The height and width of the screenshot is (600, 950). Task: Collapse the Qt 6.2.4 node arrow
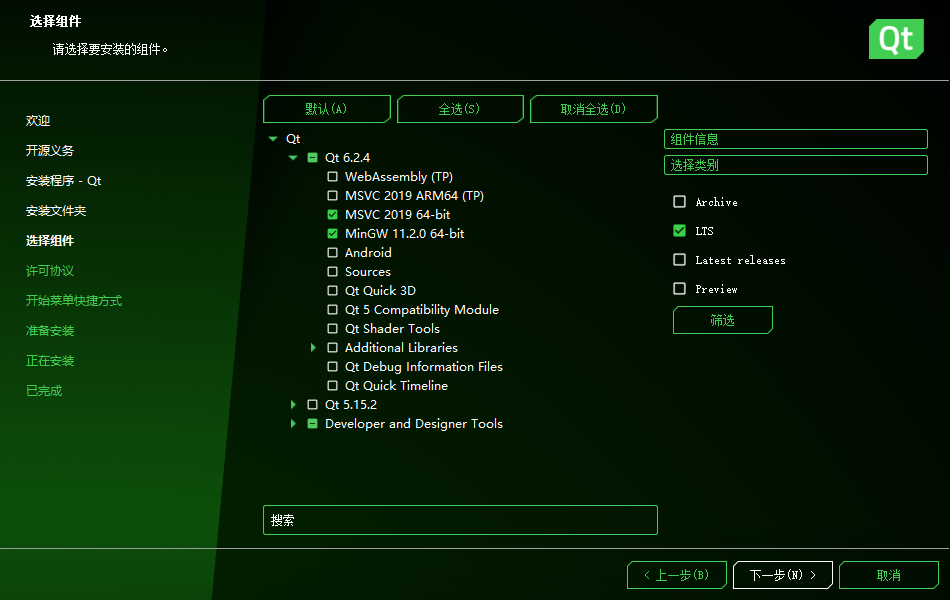click(x=293, y=158)
